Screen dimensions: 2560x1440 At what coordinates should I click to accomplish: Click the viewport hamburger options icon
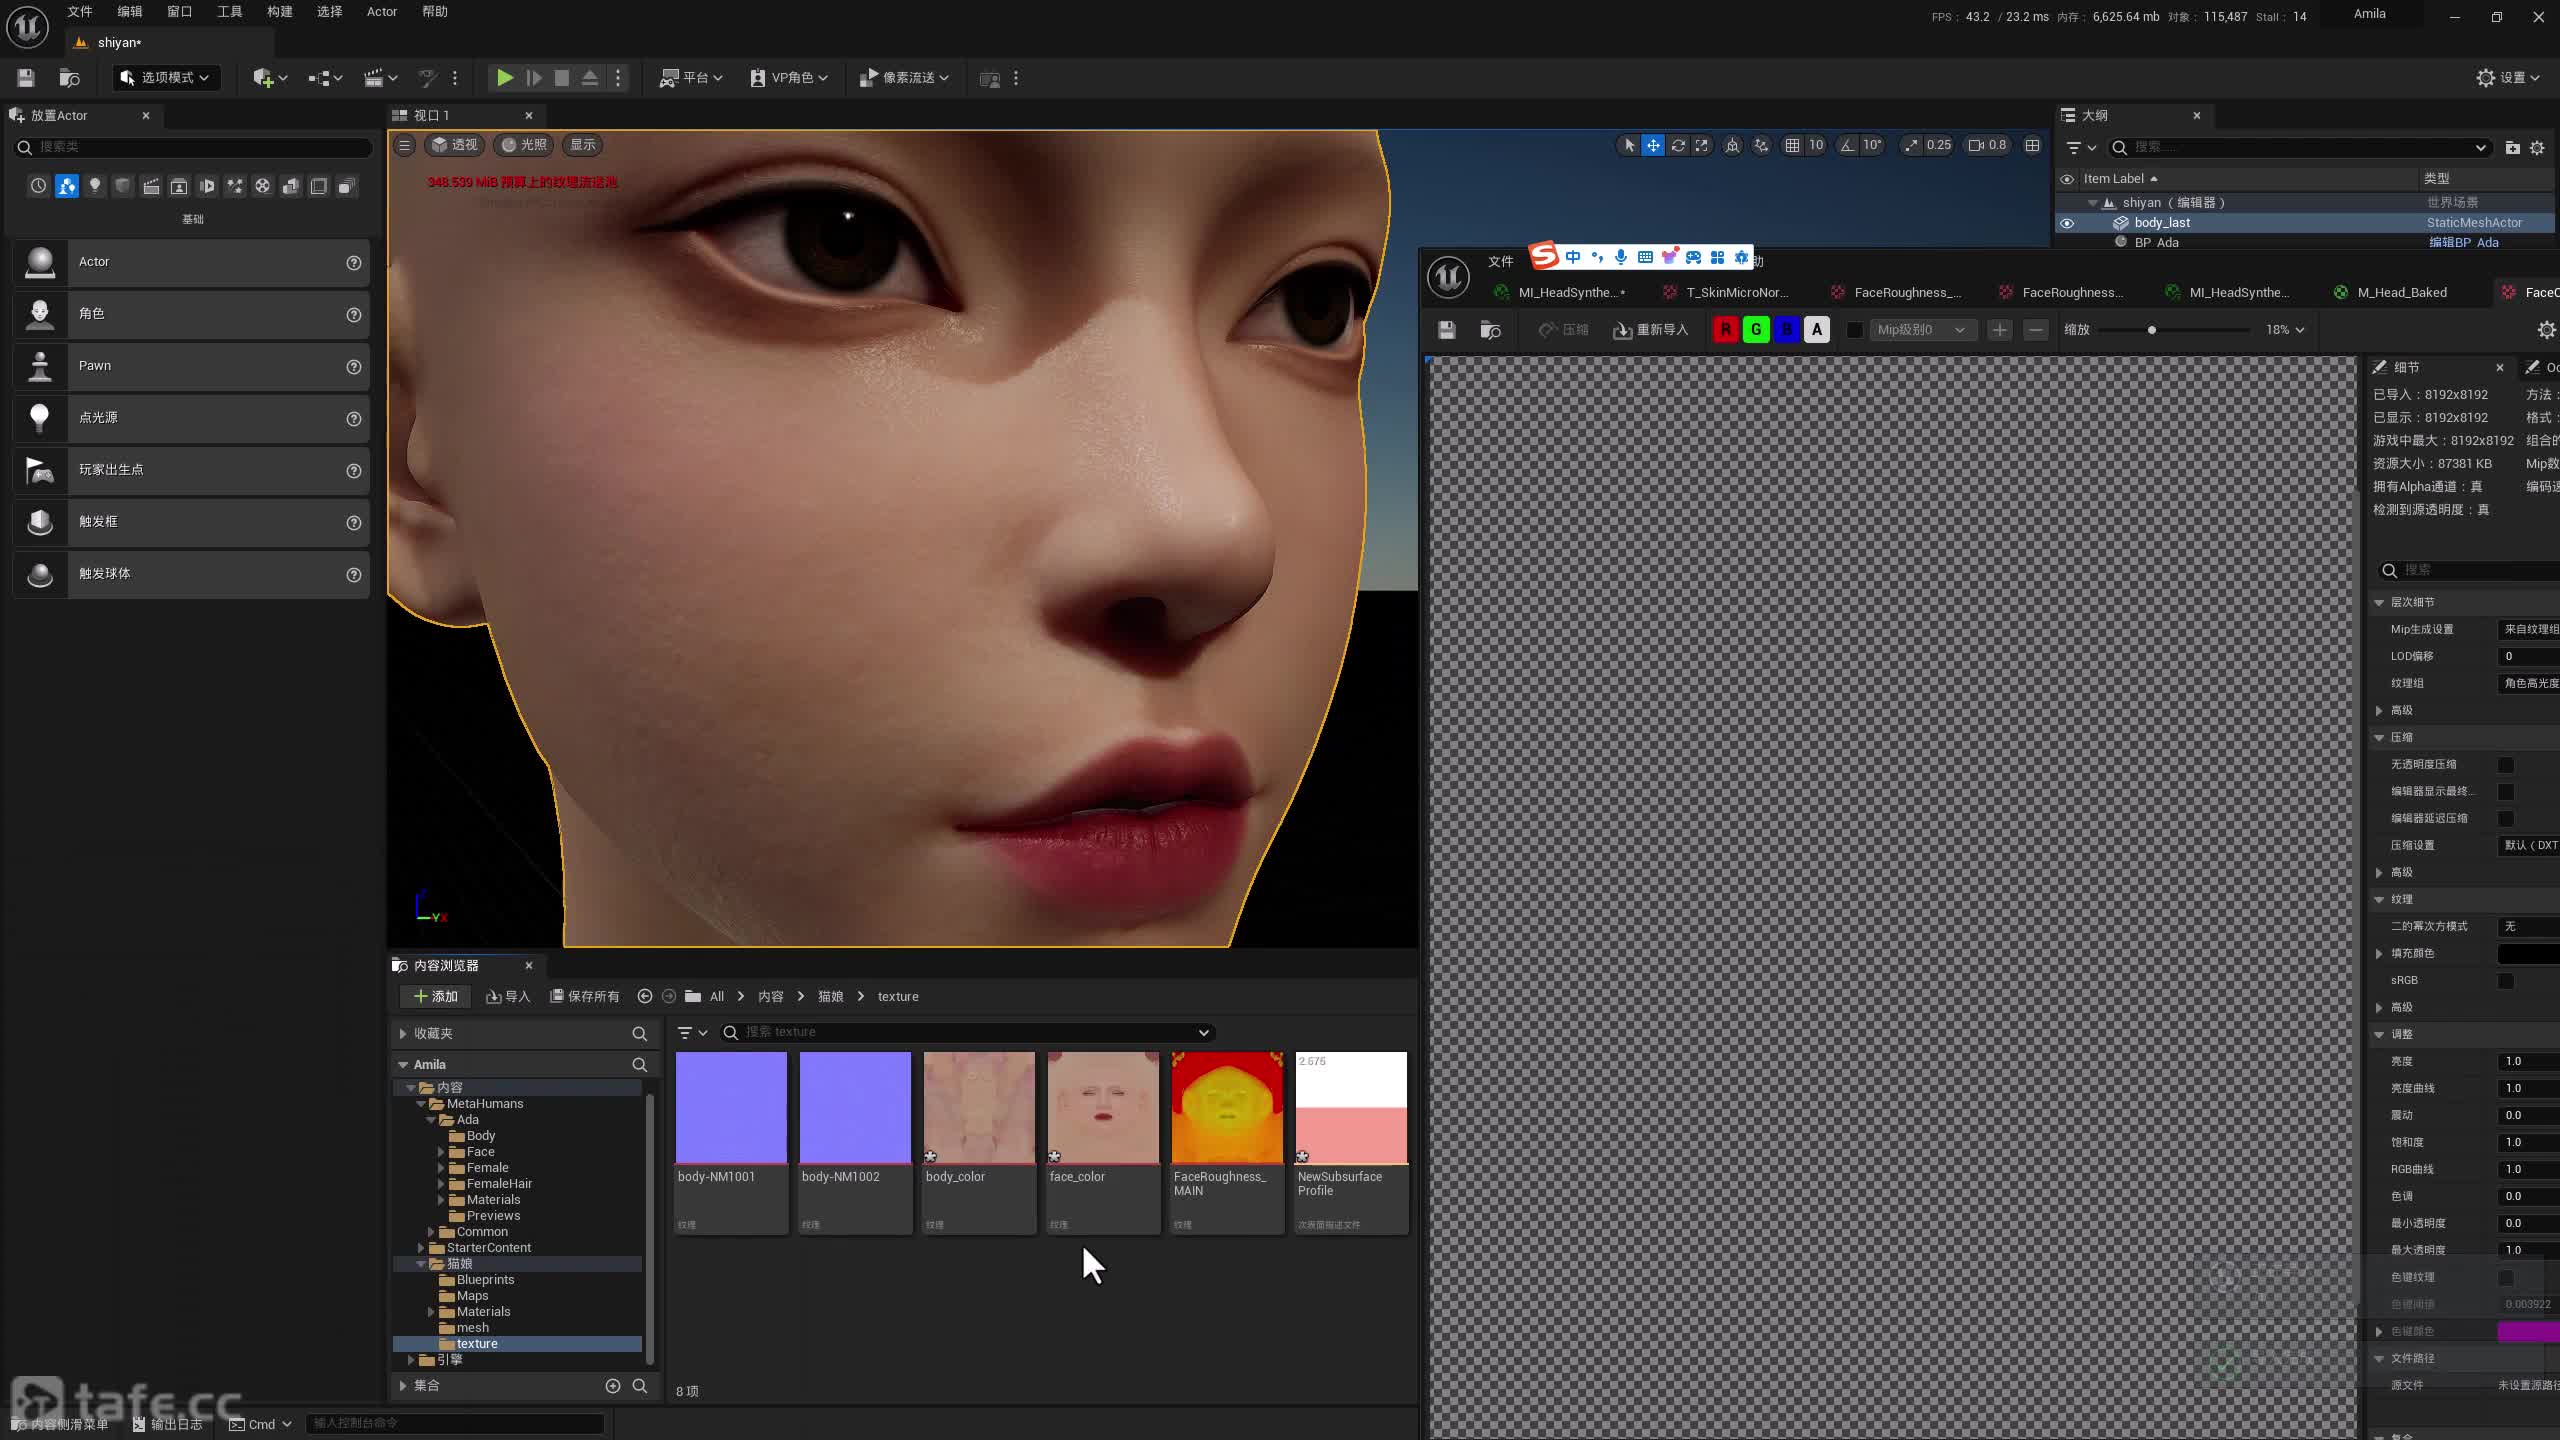(x=404, y=145)
